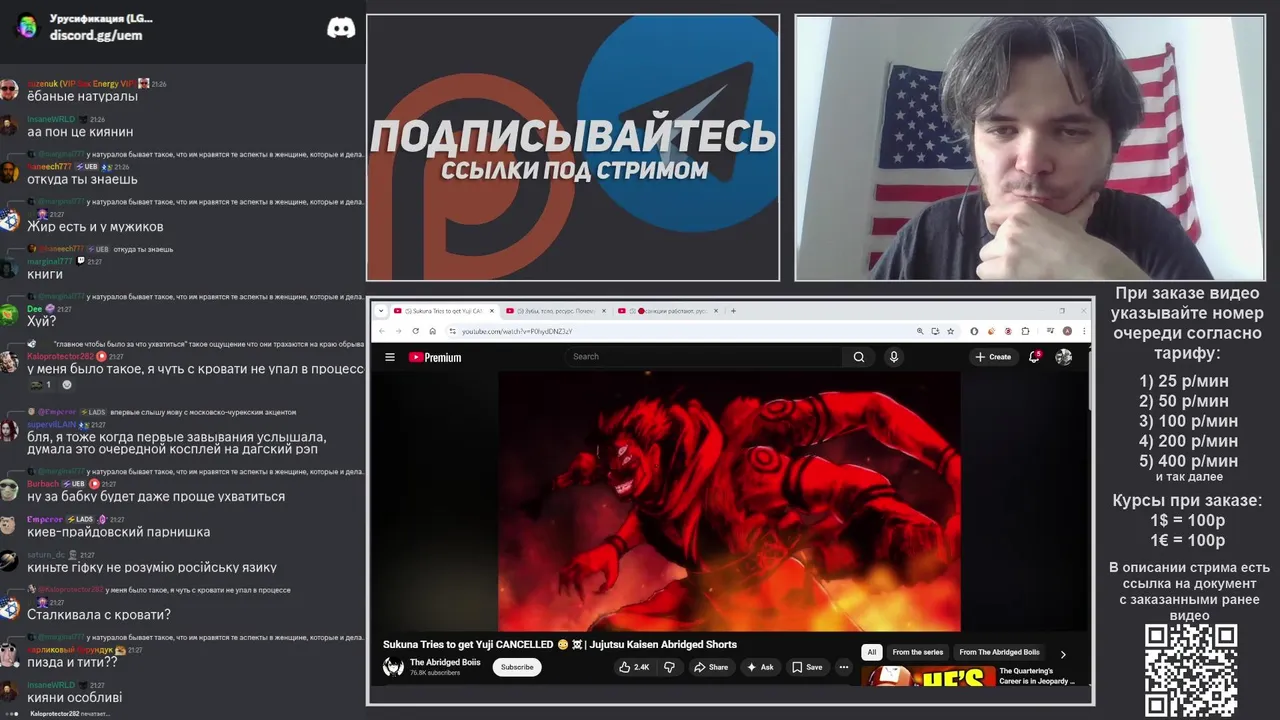Image resolution: width=1280 pixels, height=720 pixels.
Task: Open the YouTube account avatar menu
Action: click(x=1064, y=357)
